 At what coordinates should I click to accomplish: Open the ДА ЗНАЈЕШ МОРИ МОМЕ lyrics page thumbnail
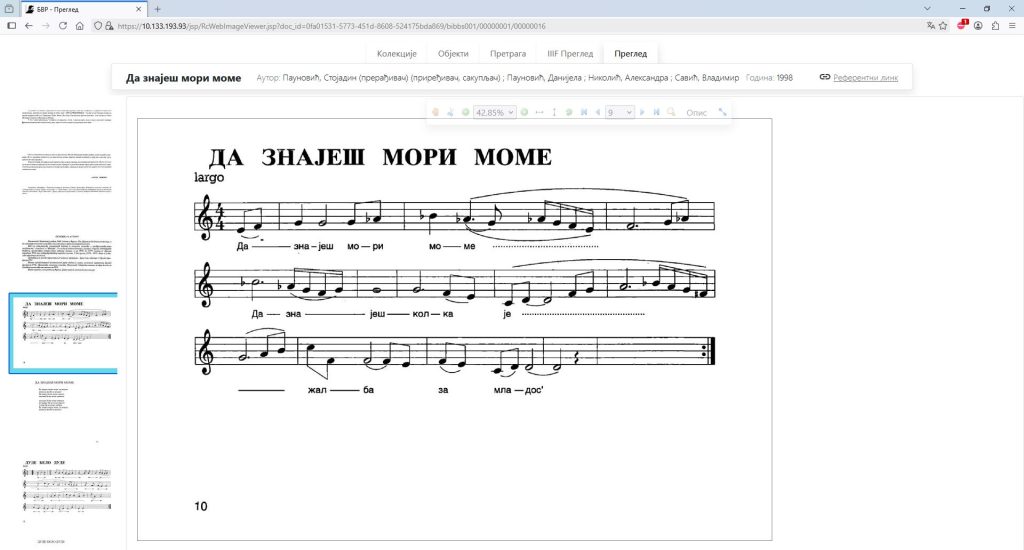pyautogui.click(x=63, y=412)
